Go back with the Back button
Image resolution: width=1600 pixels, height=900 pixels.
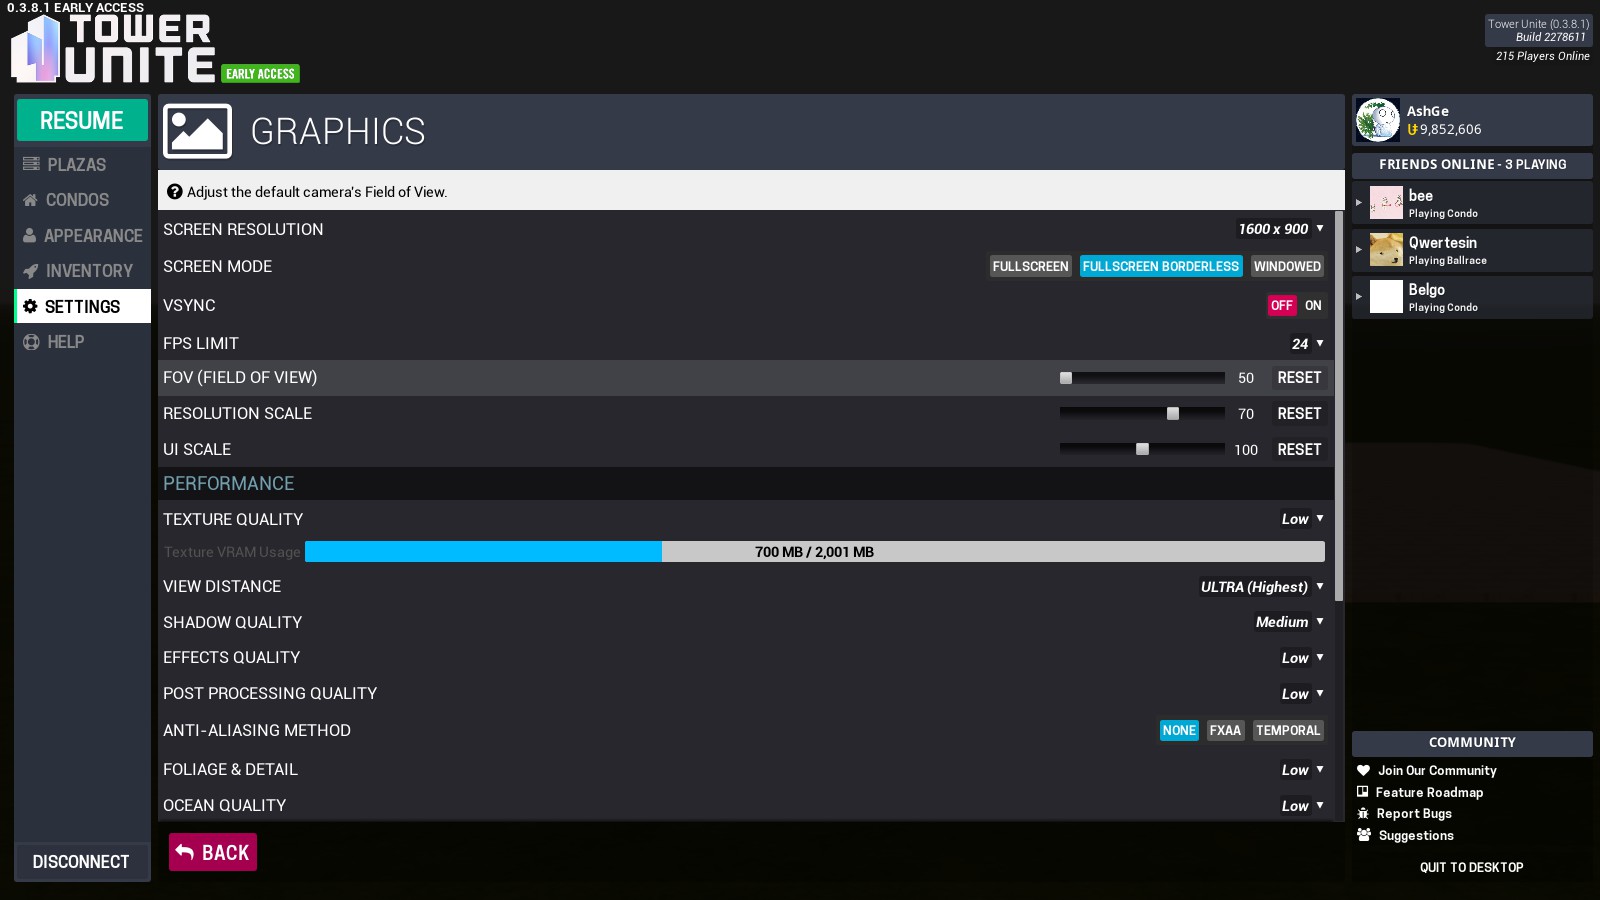213,852
